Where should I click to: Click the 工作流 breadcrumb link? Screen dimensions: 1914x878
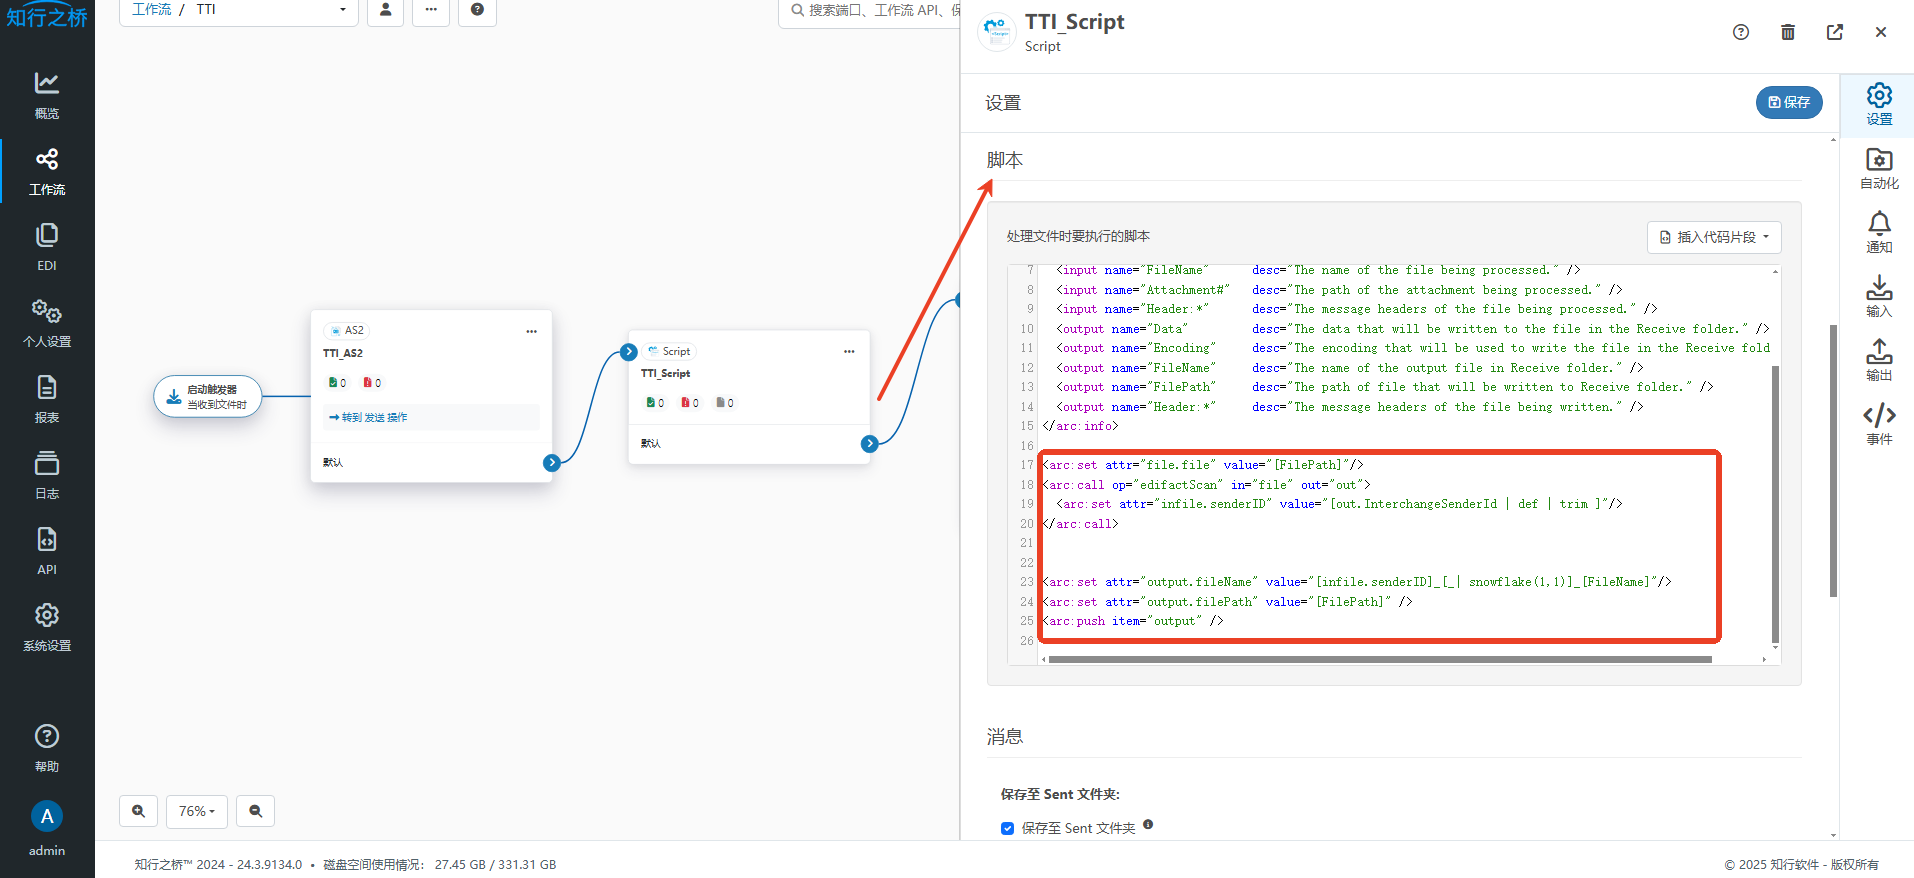click(x=152, y=9)
